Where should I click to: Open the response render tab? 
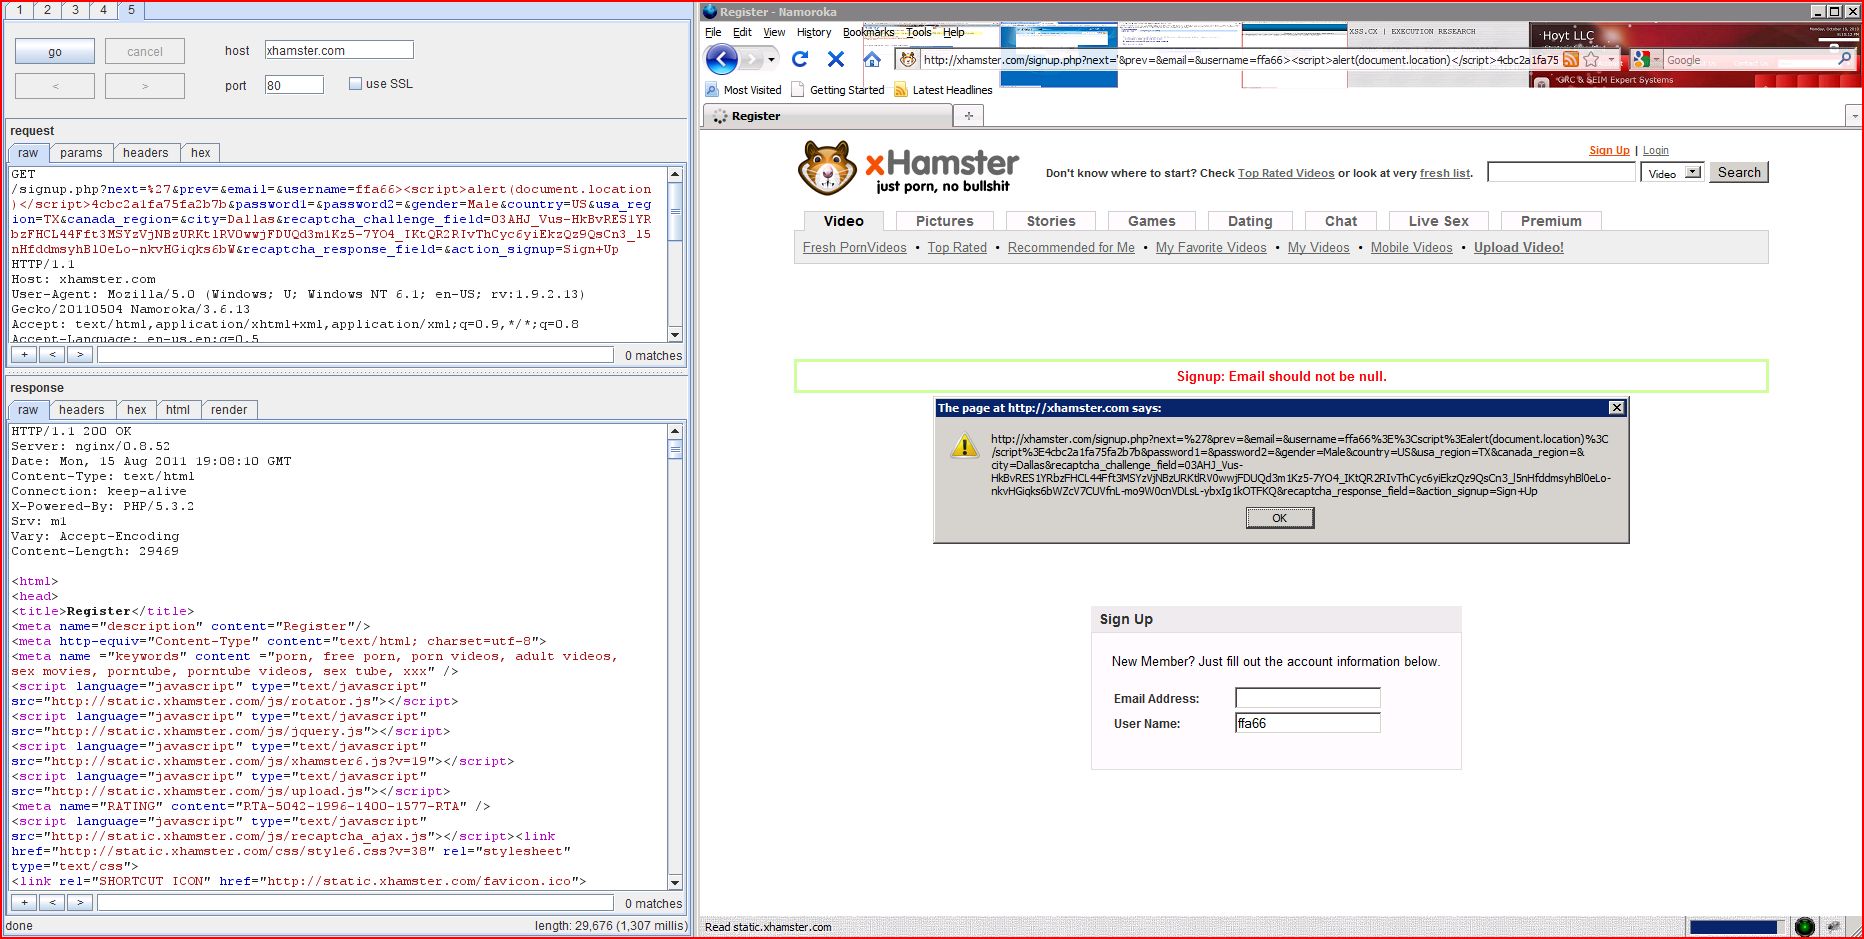pyautogui.click(x=229, y=410)
